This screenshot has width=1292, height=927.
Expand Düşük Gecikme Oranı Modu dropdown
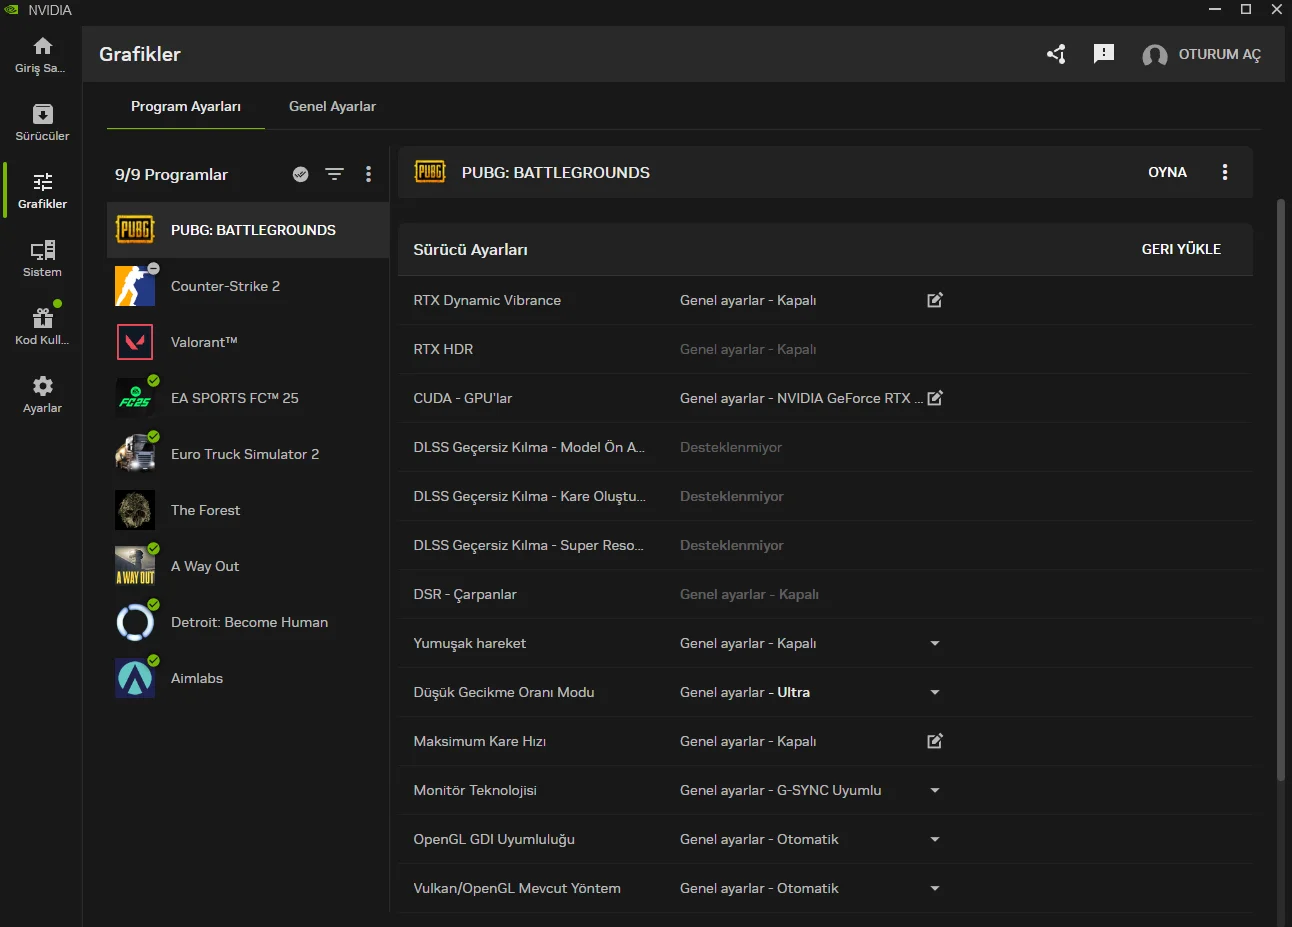click(935, 692)
